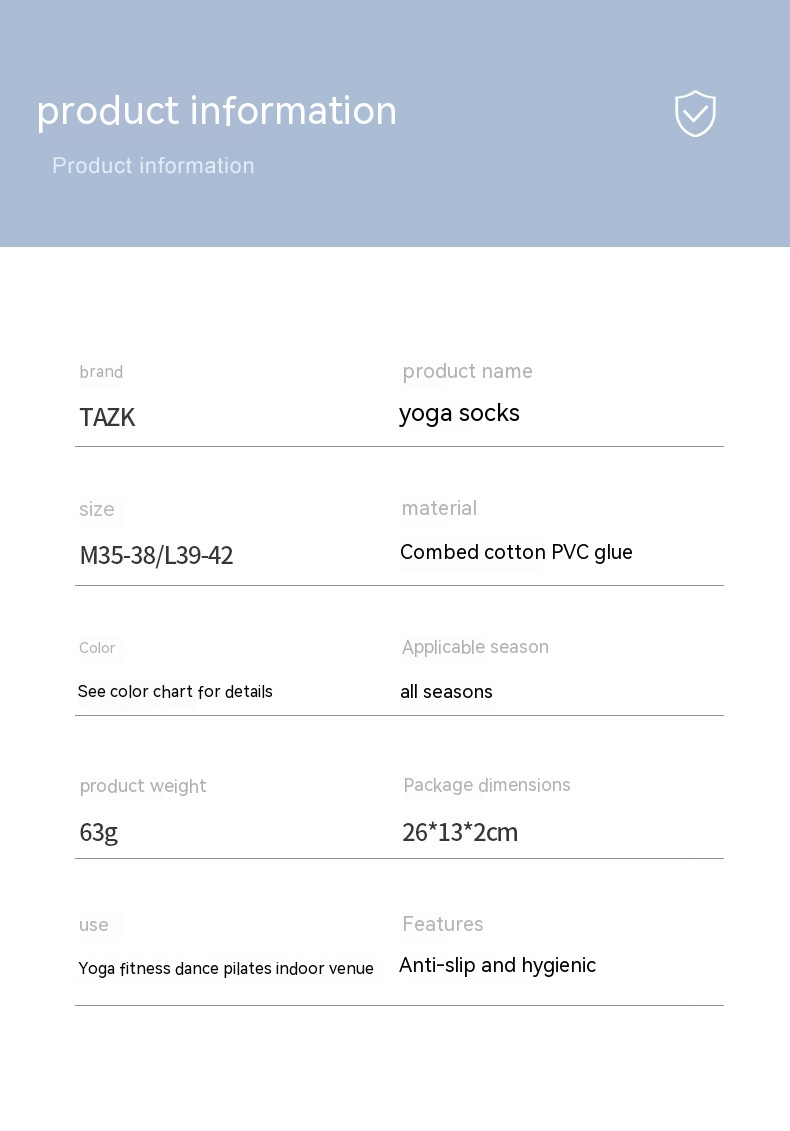Click the "Applicable season" label
Screen dimensions: 790x1131
[475, 647]
